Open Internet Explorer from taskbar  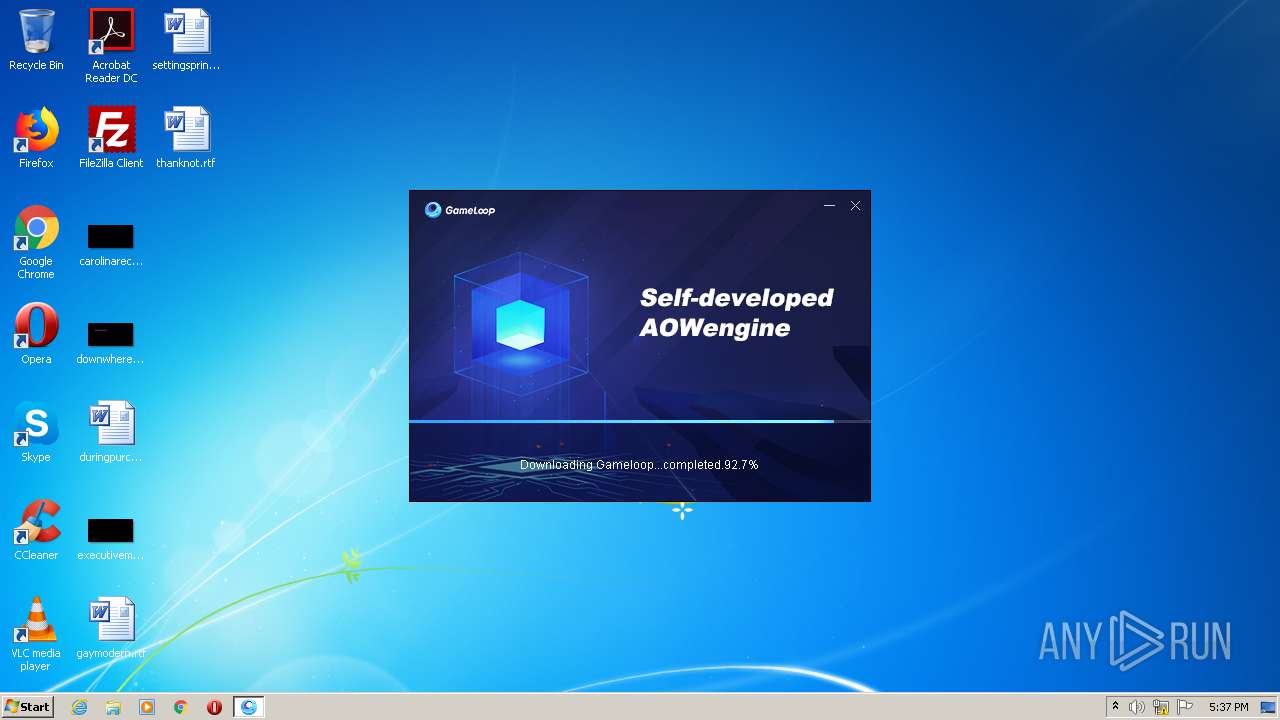coord(80,707)
